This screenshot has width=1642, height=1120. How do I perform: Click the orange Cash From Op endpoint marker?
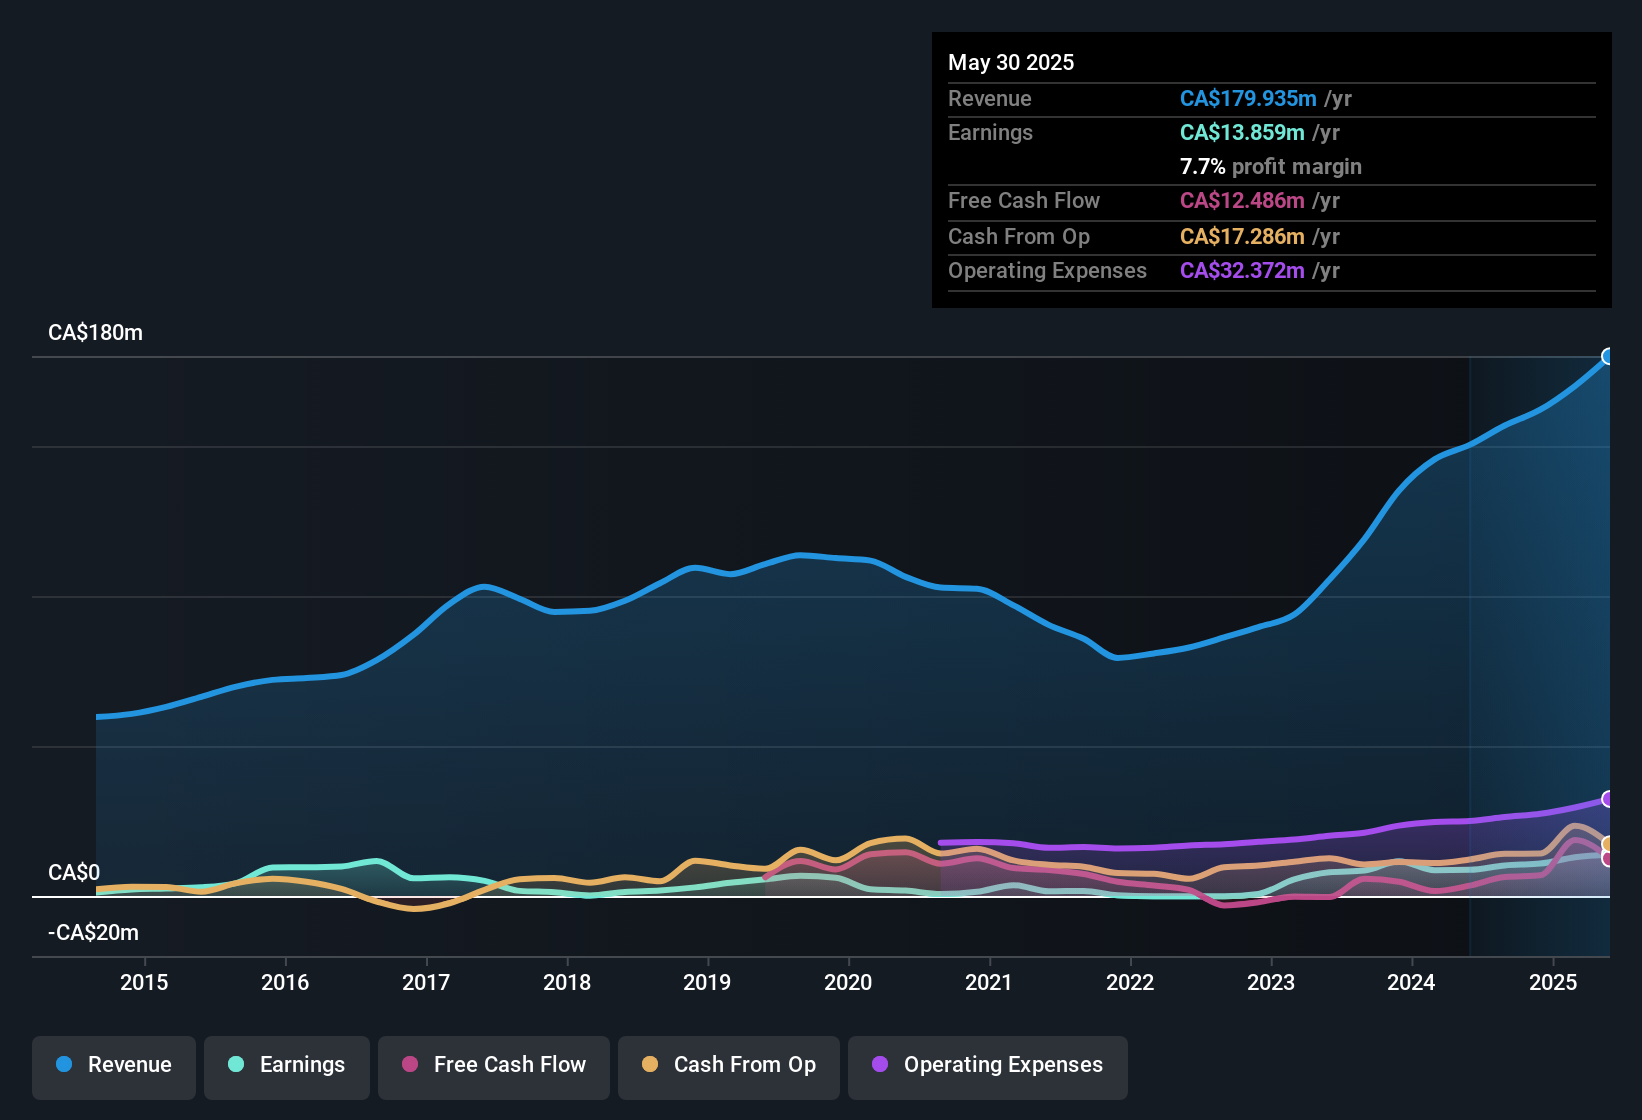1608,844
